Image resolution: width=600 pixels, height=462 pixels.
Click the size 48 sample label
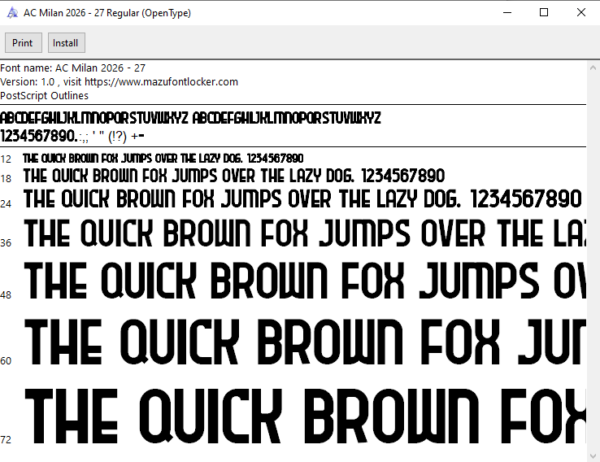[6, 295]
